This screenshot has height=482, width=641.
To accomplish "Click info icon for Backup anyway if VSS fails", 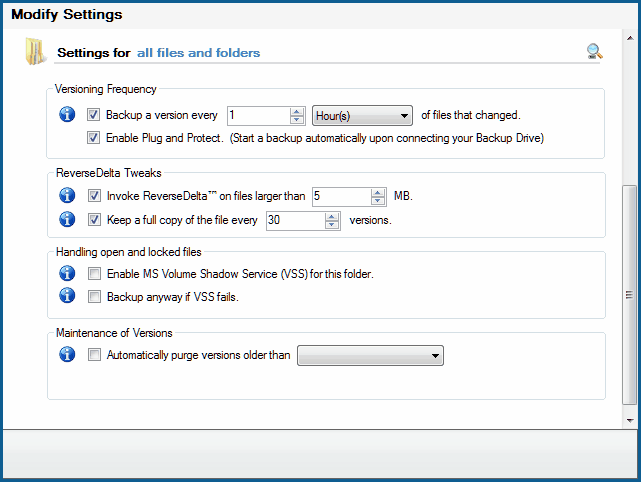I will point(67,295).
